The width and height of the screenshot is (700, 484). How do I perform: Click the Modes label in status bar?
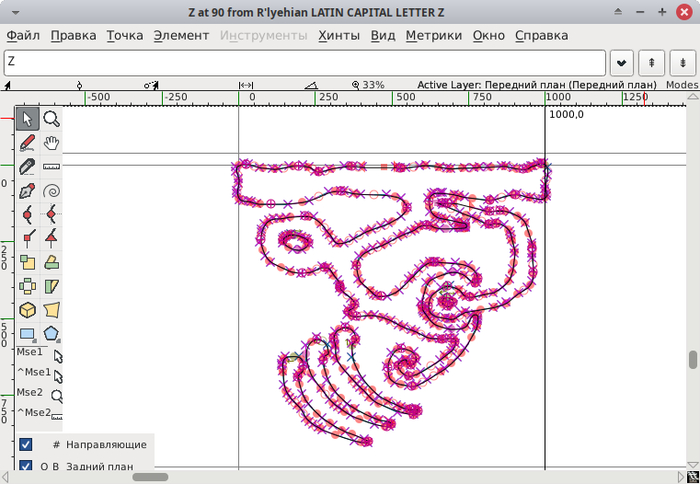tap(682, 85)
